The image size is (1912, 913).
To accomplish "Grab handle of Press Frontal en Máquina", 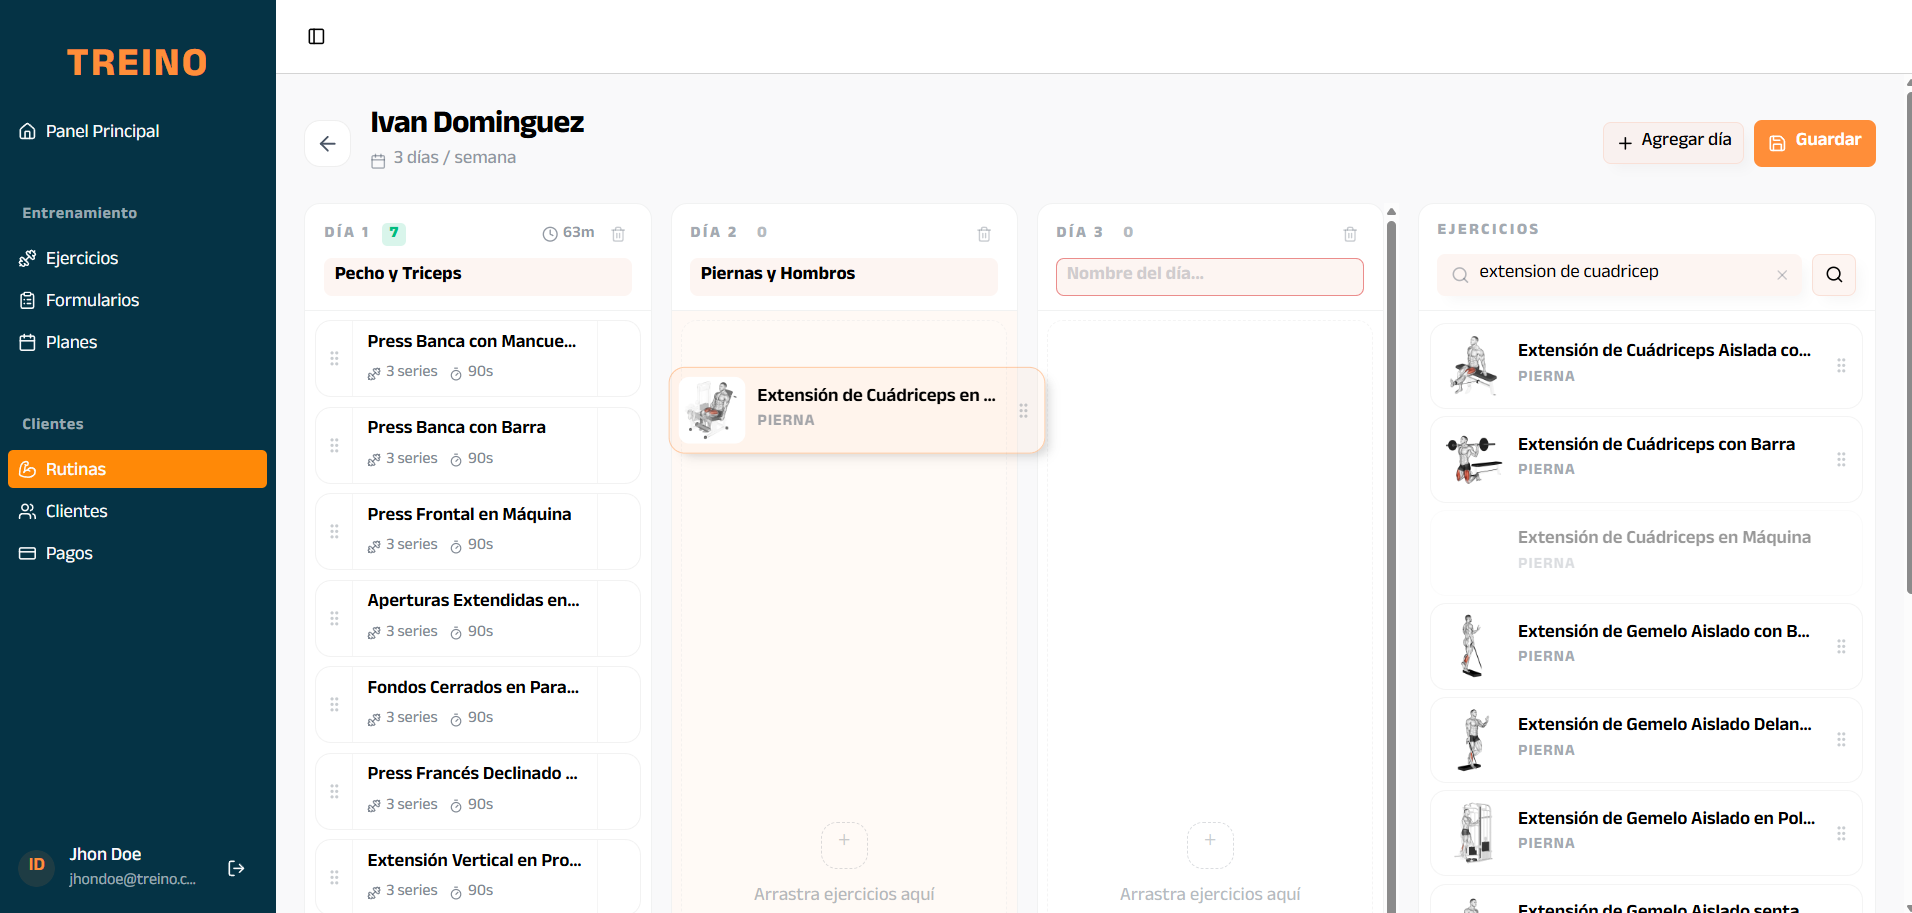I will coord(334,531).
